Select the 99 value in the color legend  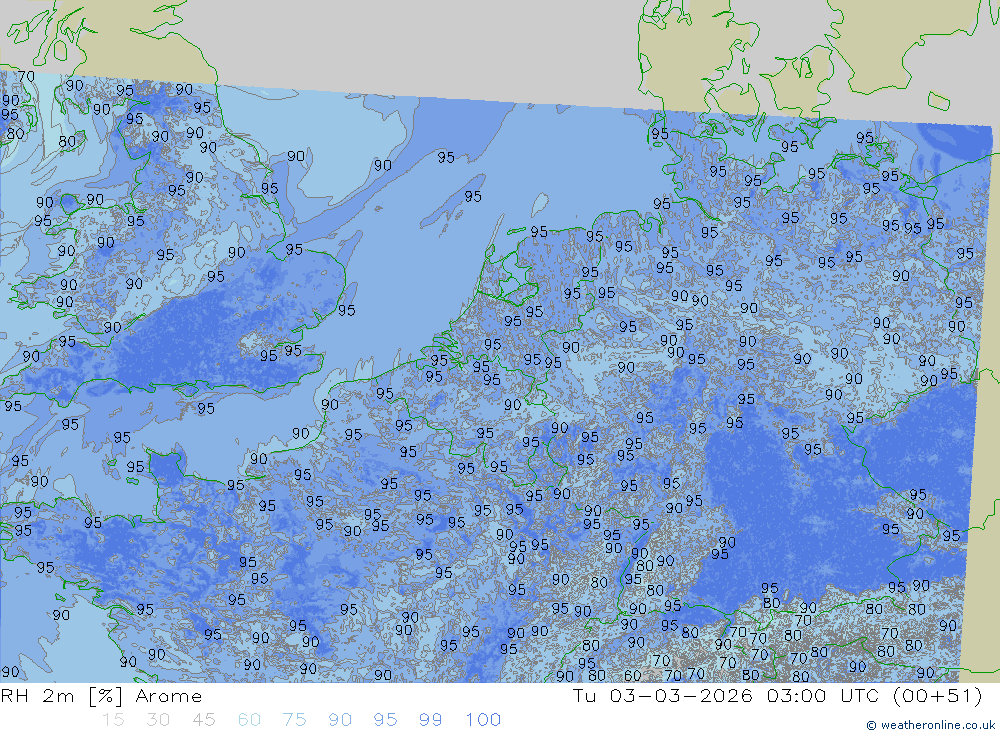[430, 720]
